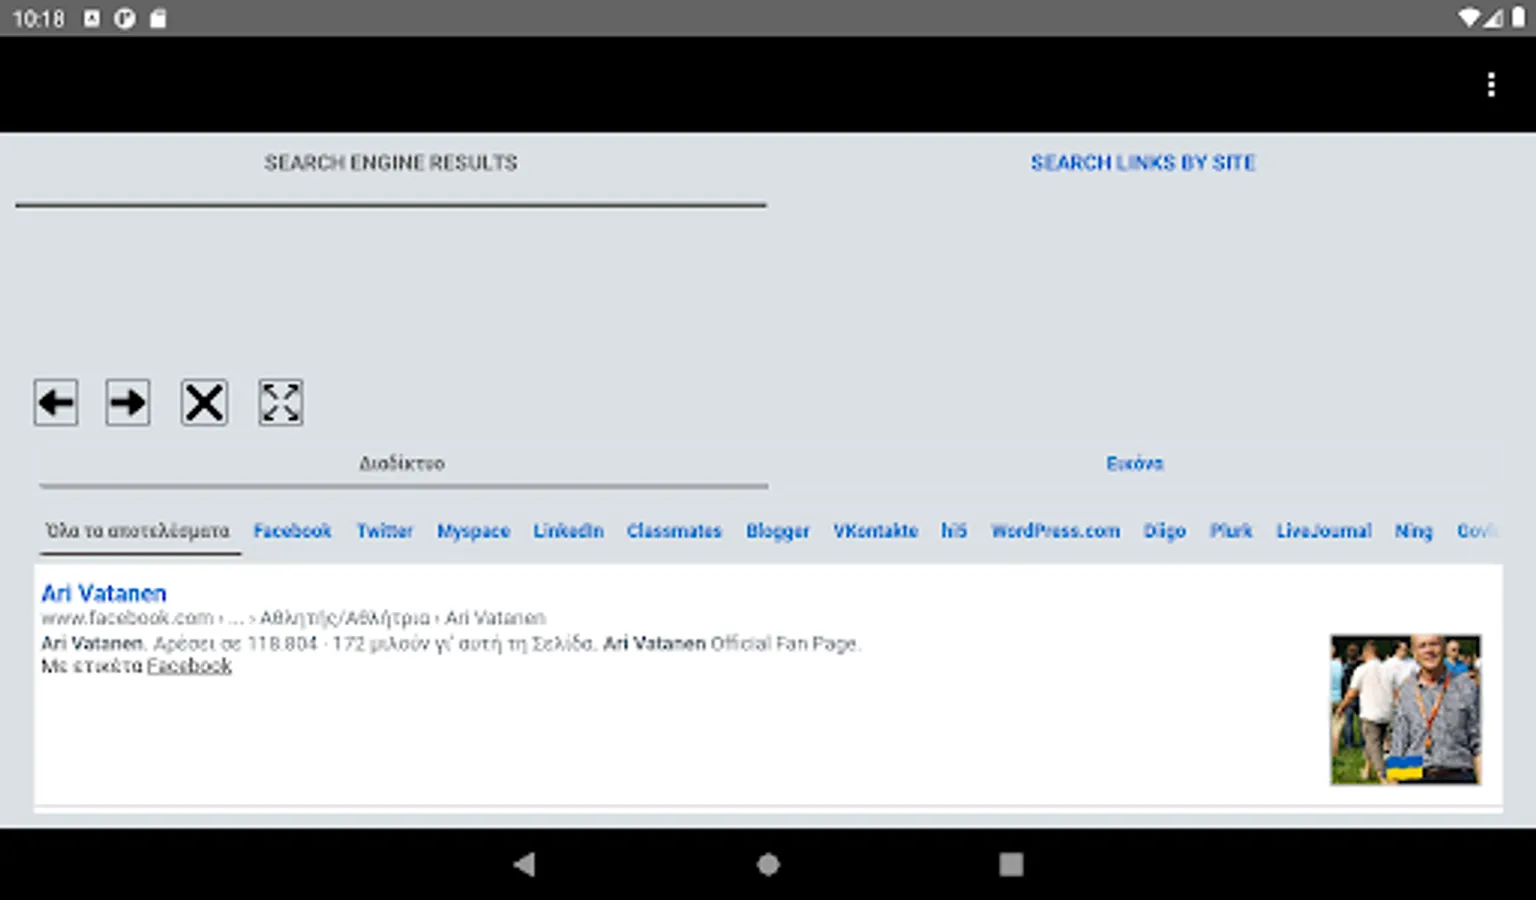
Task: Tap the Android back navigation button
Action: 524,864
